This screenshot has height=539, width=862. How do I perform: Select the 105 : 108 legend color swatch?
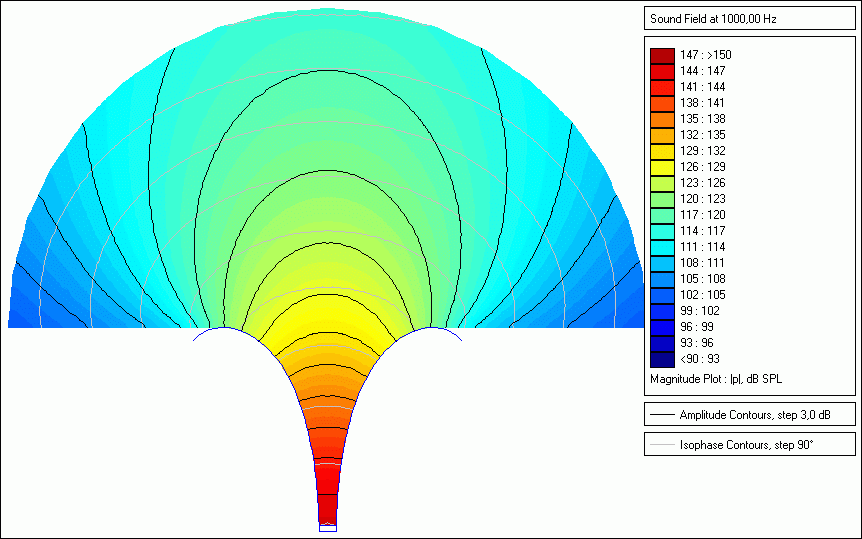(662, 279)
